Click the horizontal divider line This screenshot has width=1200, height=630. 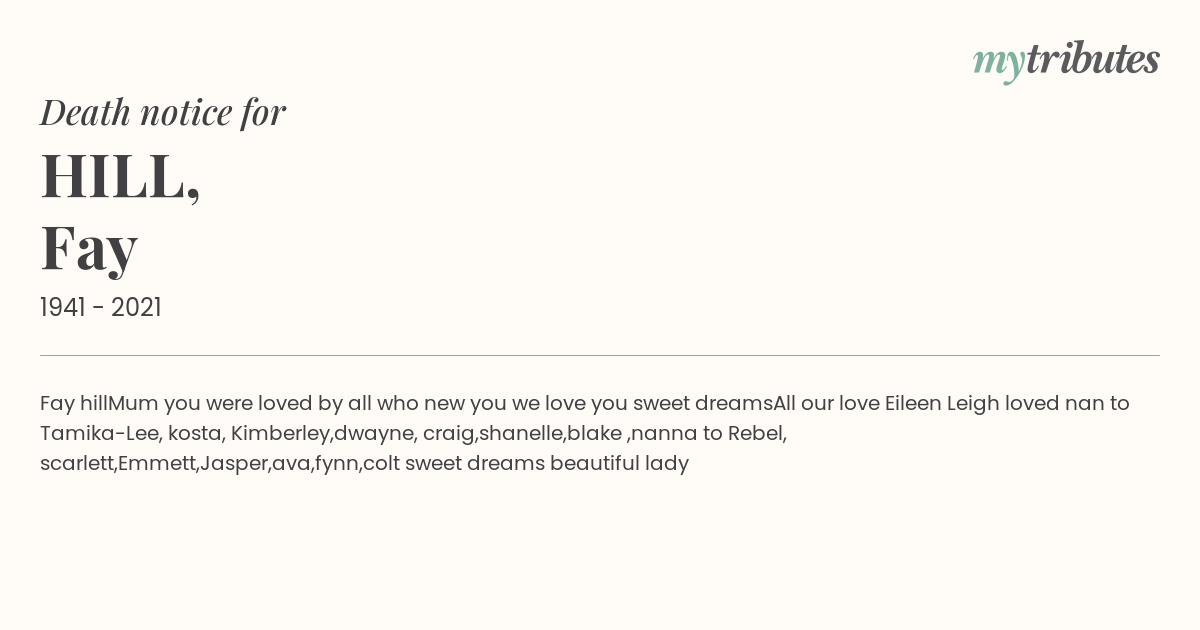click(x=600, y=355)
